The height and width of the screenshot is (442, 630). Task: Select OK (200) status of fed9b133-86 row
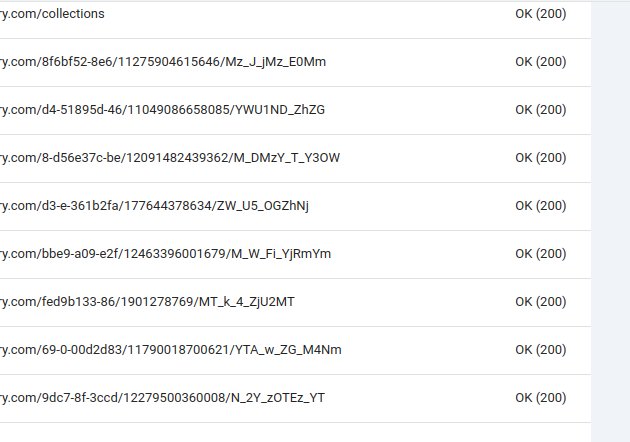click(x=541, y=302)
